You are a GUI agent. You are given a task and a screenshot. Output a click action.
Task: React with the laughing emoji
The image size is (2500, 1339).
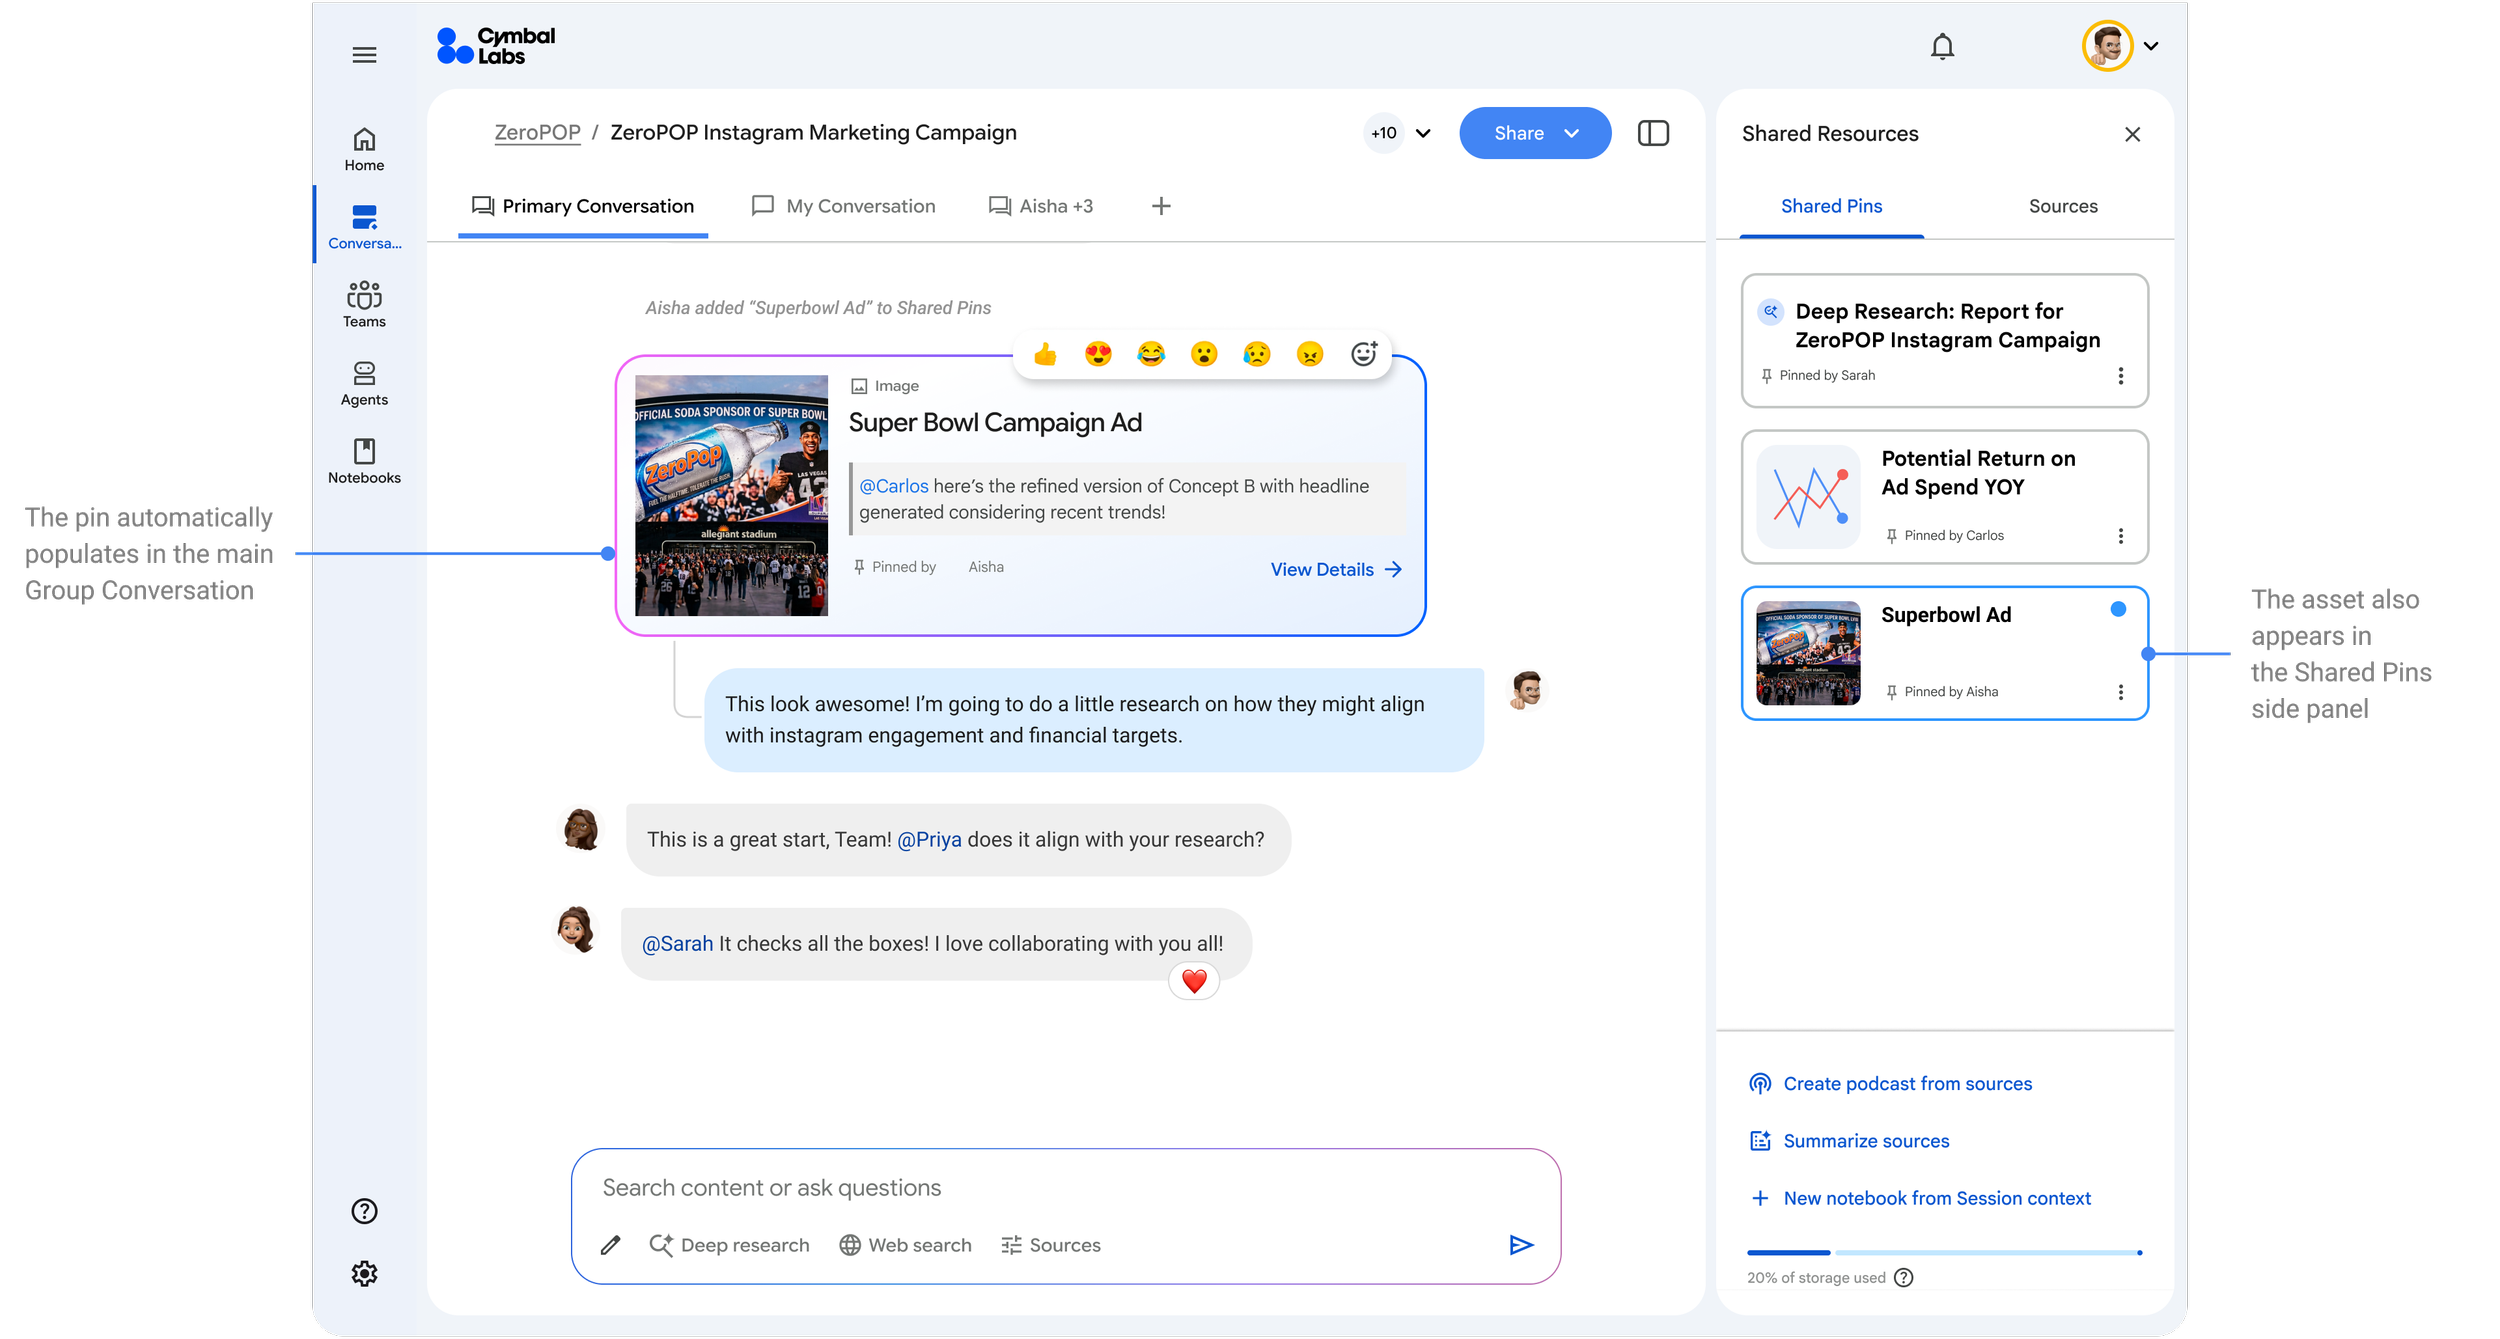1151,354
